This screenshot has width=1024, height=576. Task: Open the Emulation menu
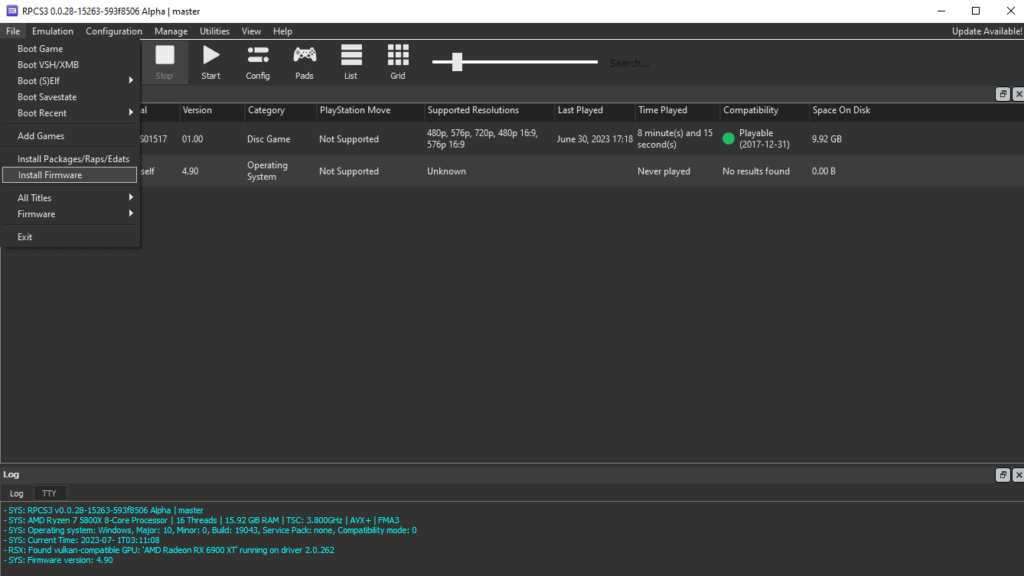point(52,31)
